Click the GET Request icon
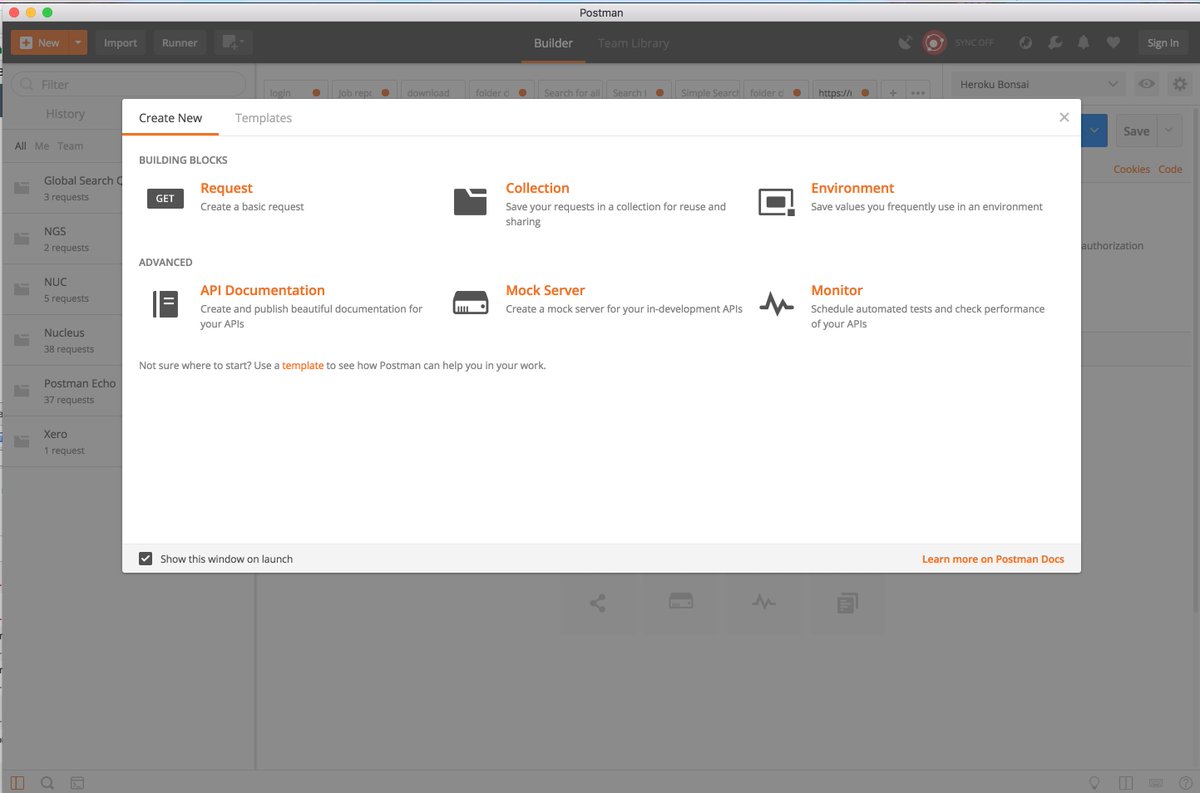The width and height of the screenshot is (1200, 793). point(165,199)
